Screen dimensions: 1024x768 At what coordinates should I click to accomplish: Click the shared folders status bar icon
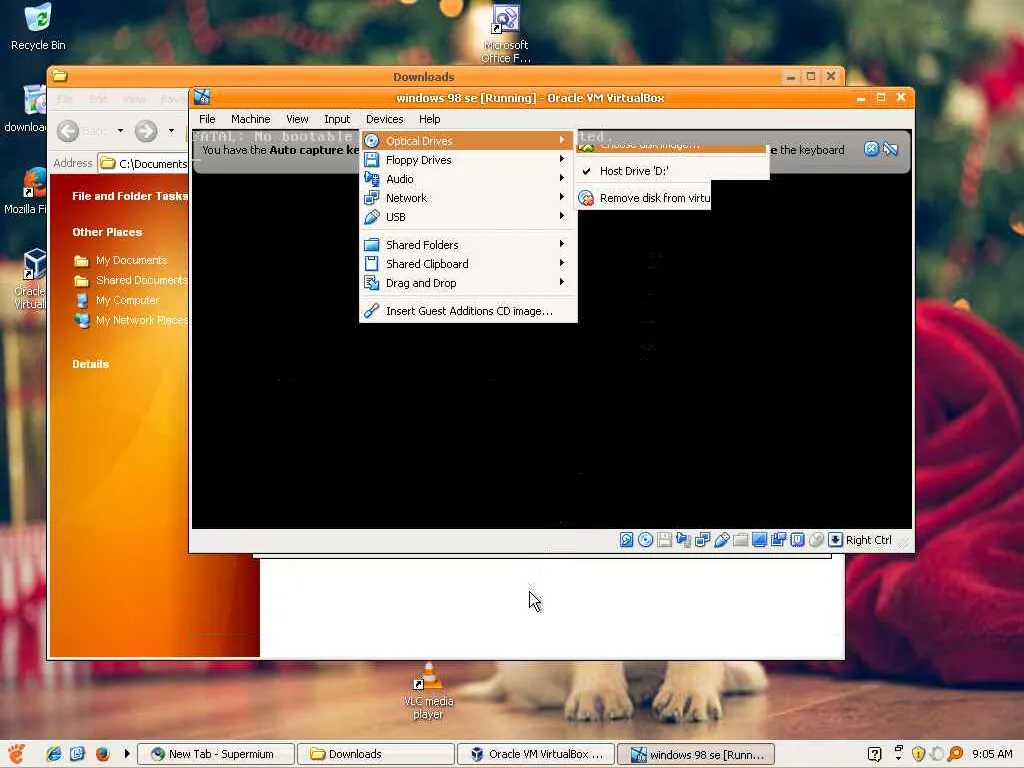[x=740, y=539]
